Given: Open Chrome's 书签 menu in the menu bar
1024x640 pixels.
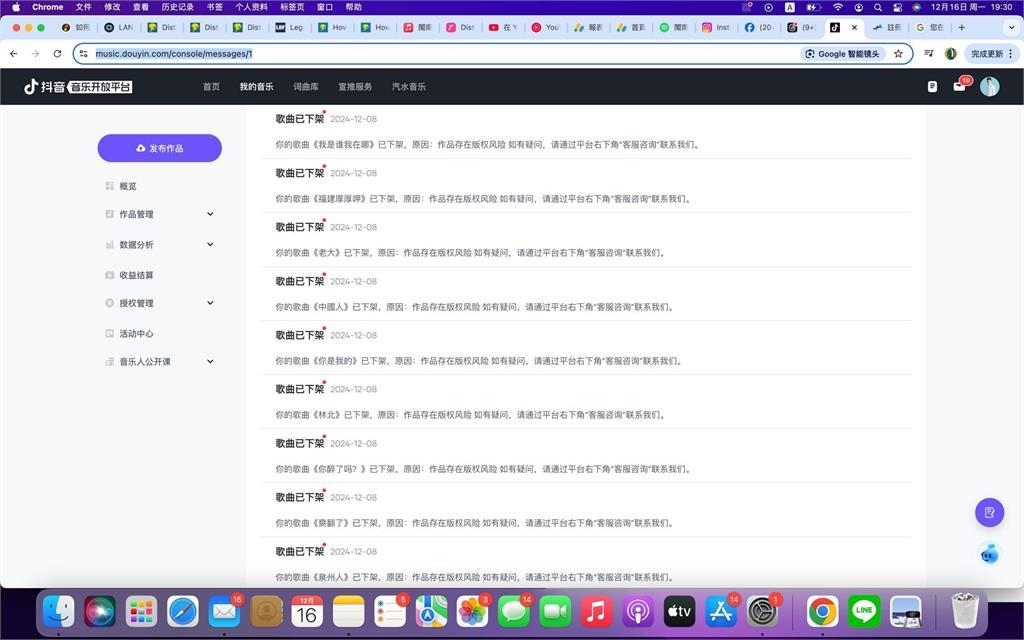Looking at the screenshot, I should click(214, 7).
